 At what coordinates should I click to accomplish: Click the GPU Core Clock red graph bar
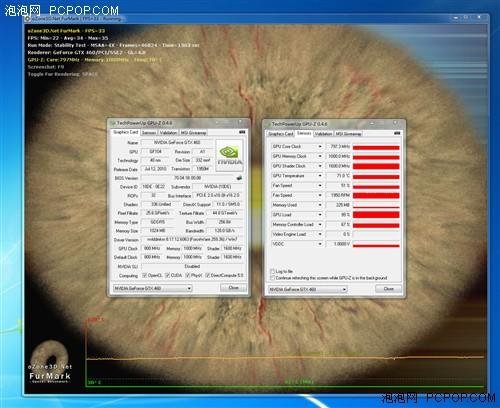376,147
